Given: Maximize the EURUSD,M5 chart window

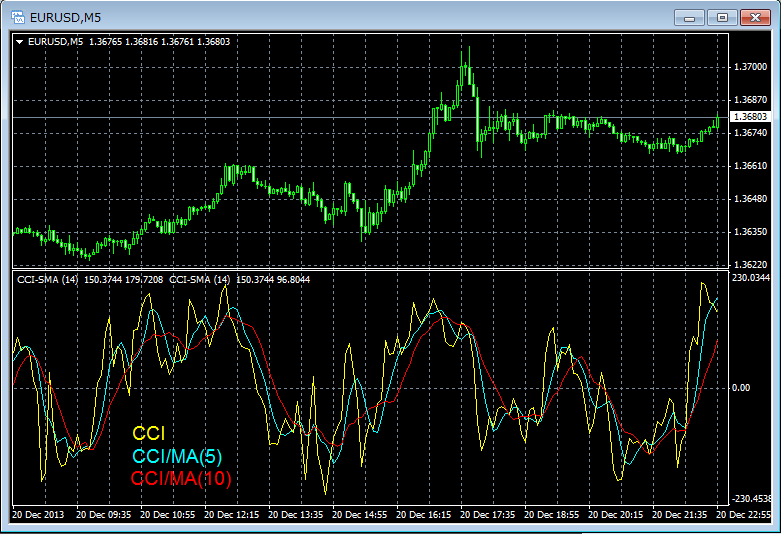Looking at the screenshot, I should 721,17.
